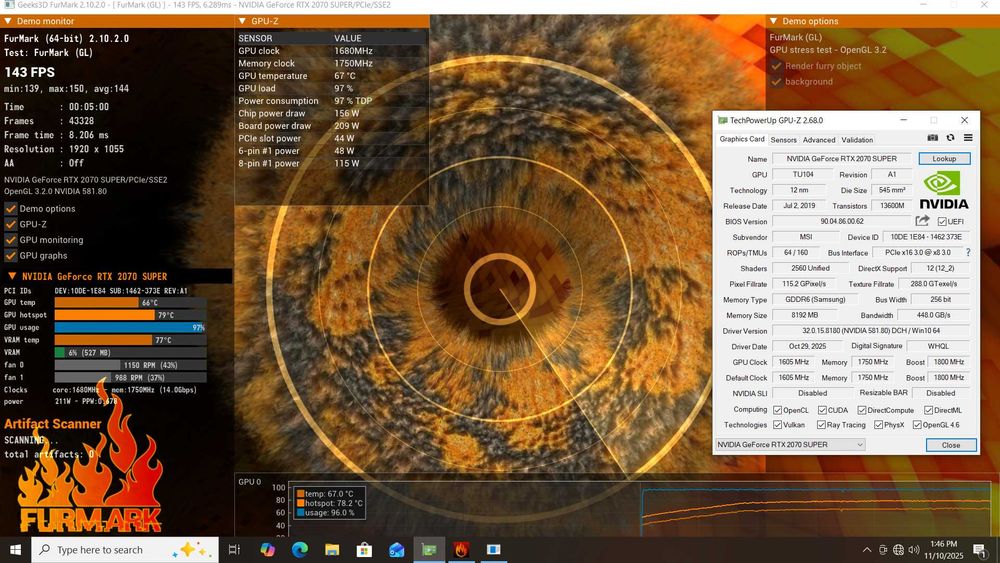Disable the GPU-Z checkbox in FurMark
This screenshot has width=1000, height=563.
point(11,225)
